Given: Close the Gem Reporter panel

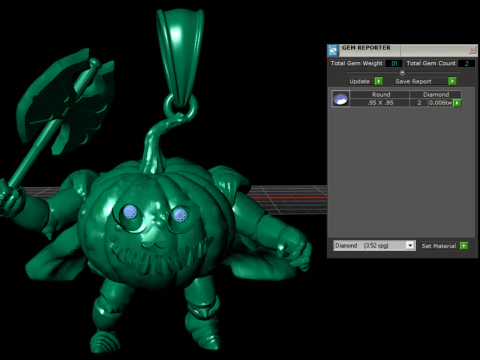Looking at the screenshot, I should click(x=472, y=50).
